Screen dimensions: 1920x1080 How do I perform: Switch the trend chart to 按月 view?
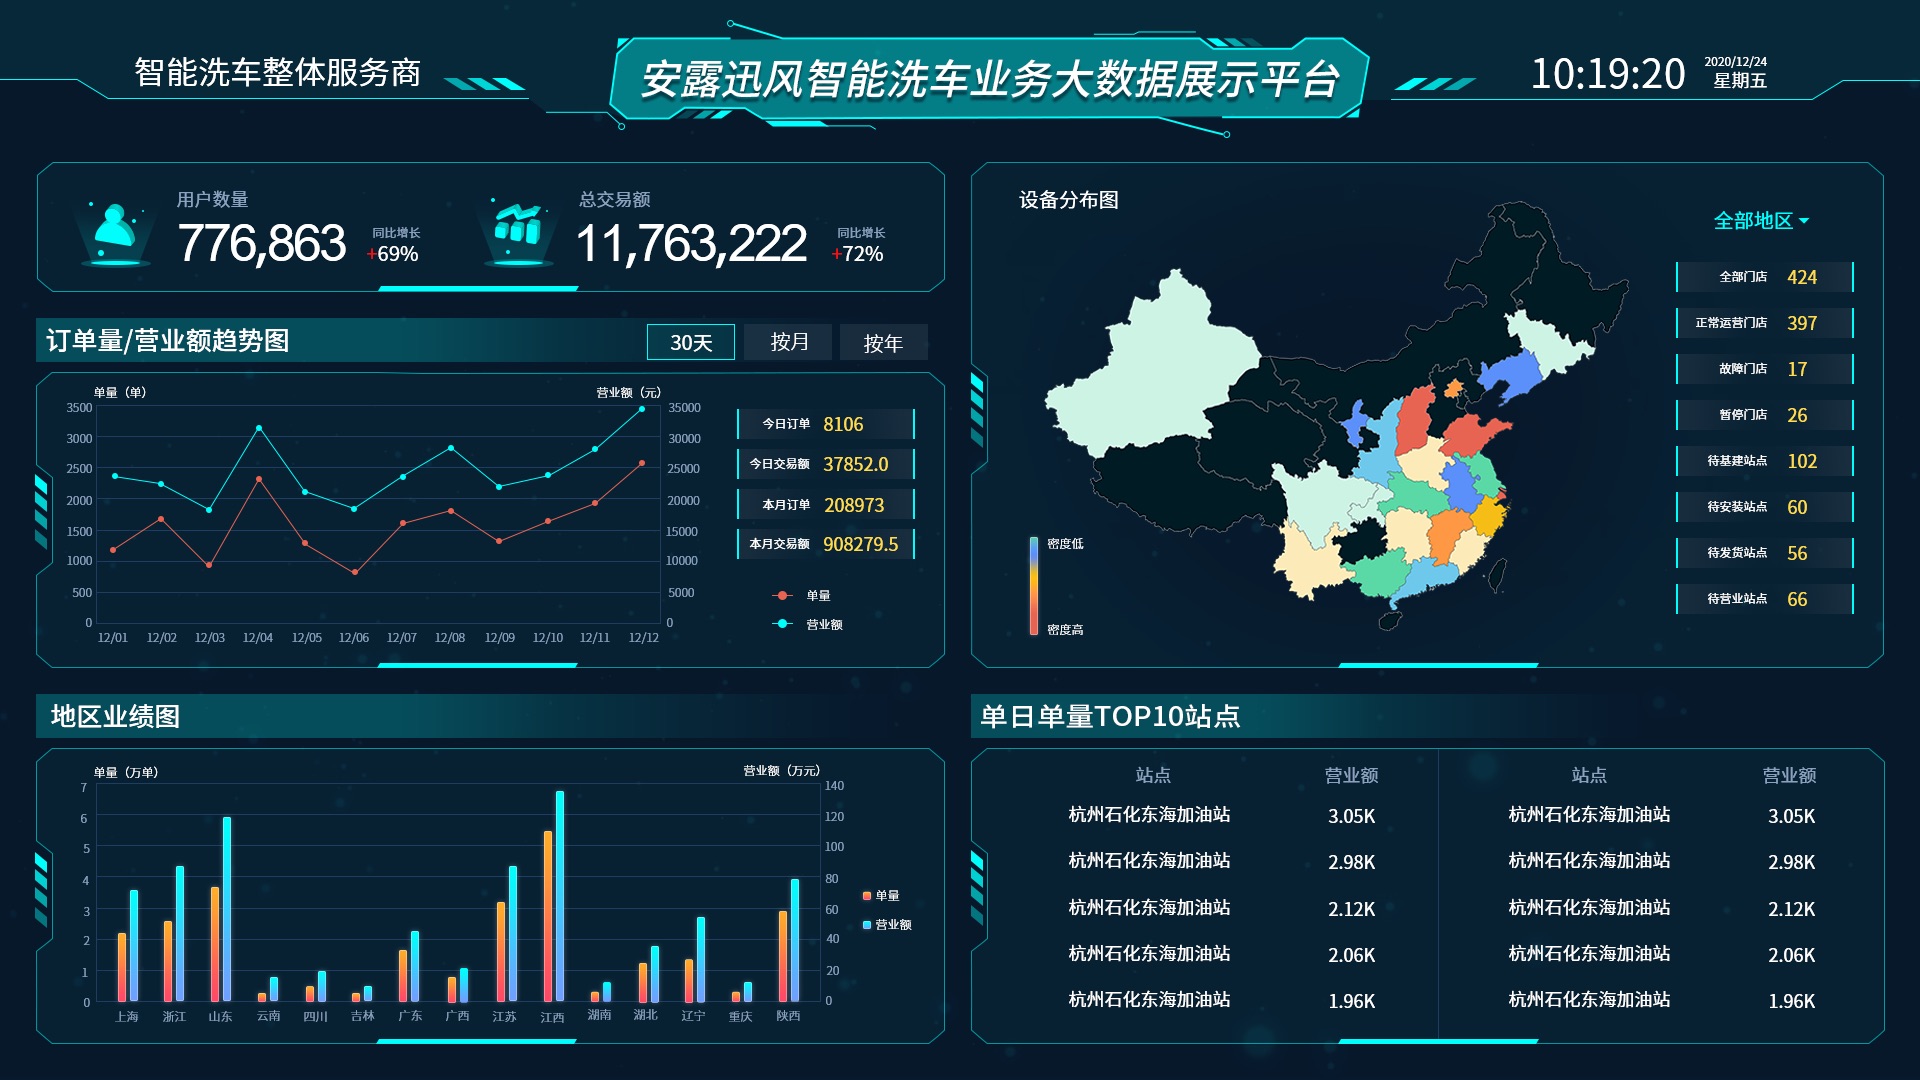786,342
